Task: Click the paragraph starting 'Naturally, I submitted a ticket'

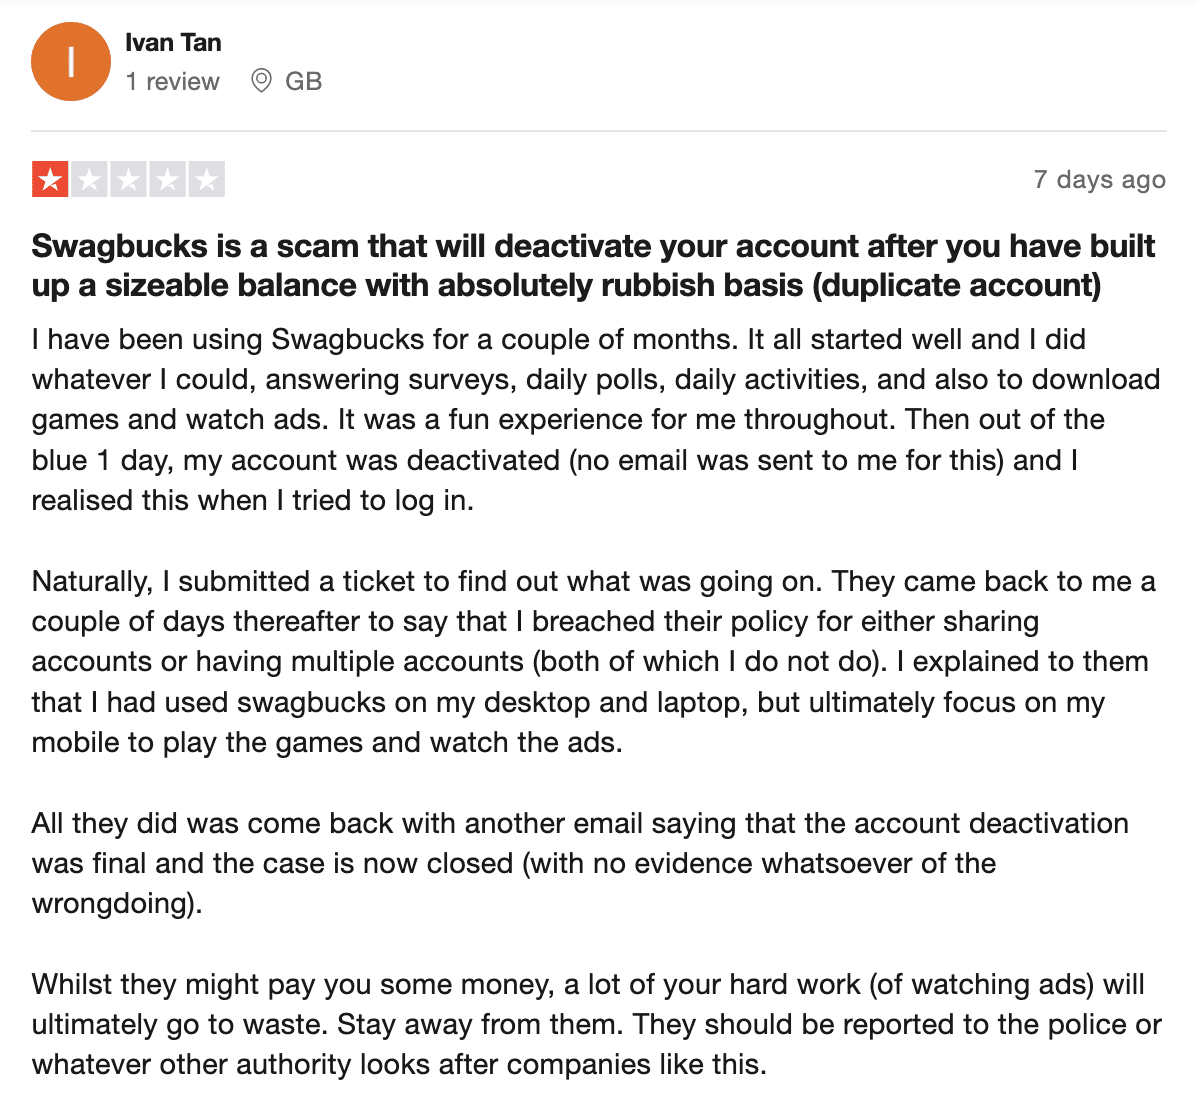Action: pyautogui.click(x=593, y=662)
